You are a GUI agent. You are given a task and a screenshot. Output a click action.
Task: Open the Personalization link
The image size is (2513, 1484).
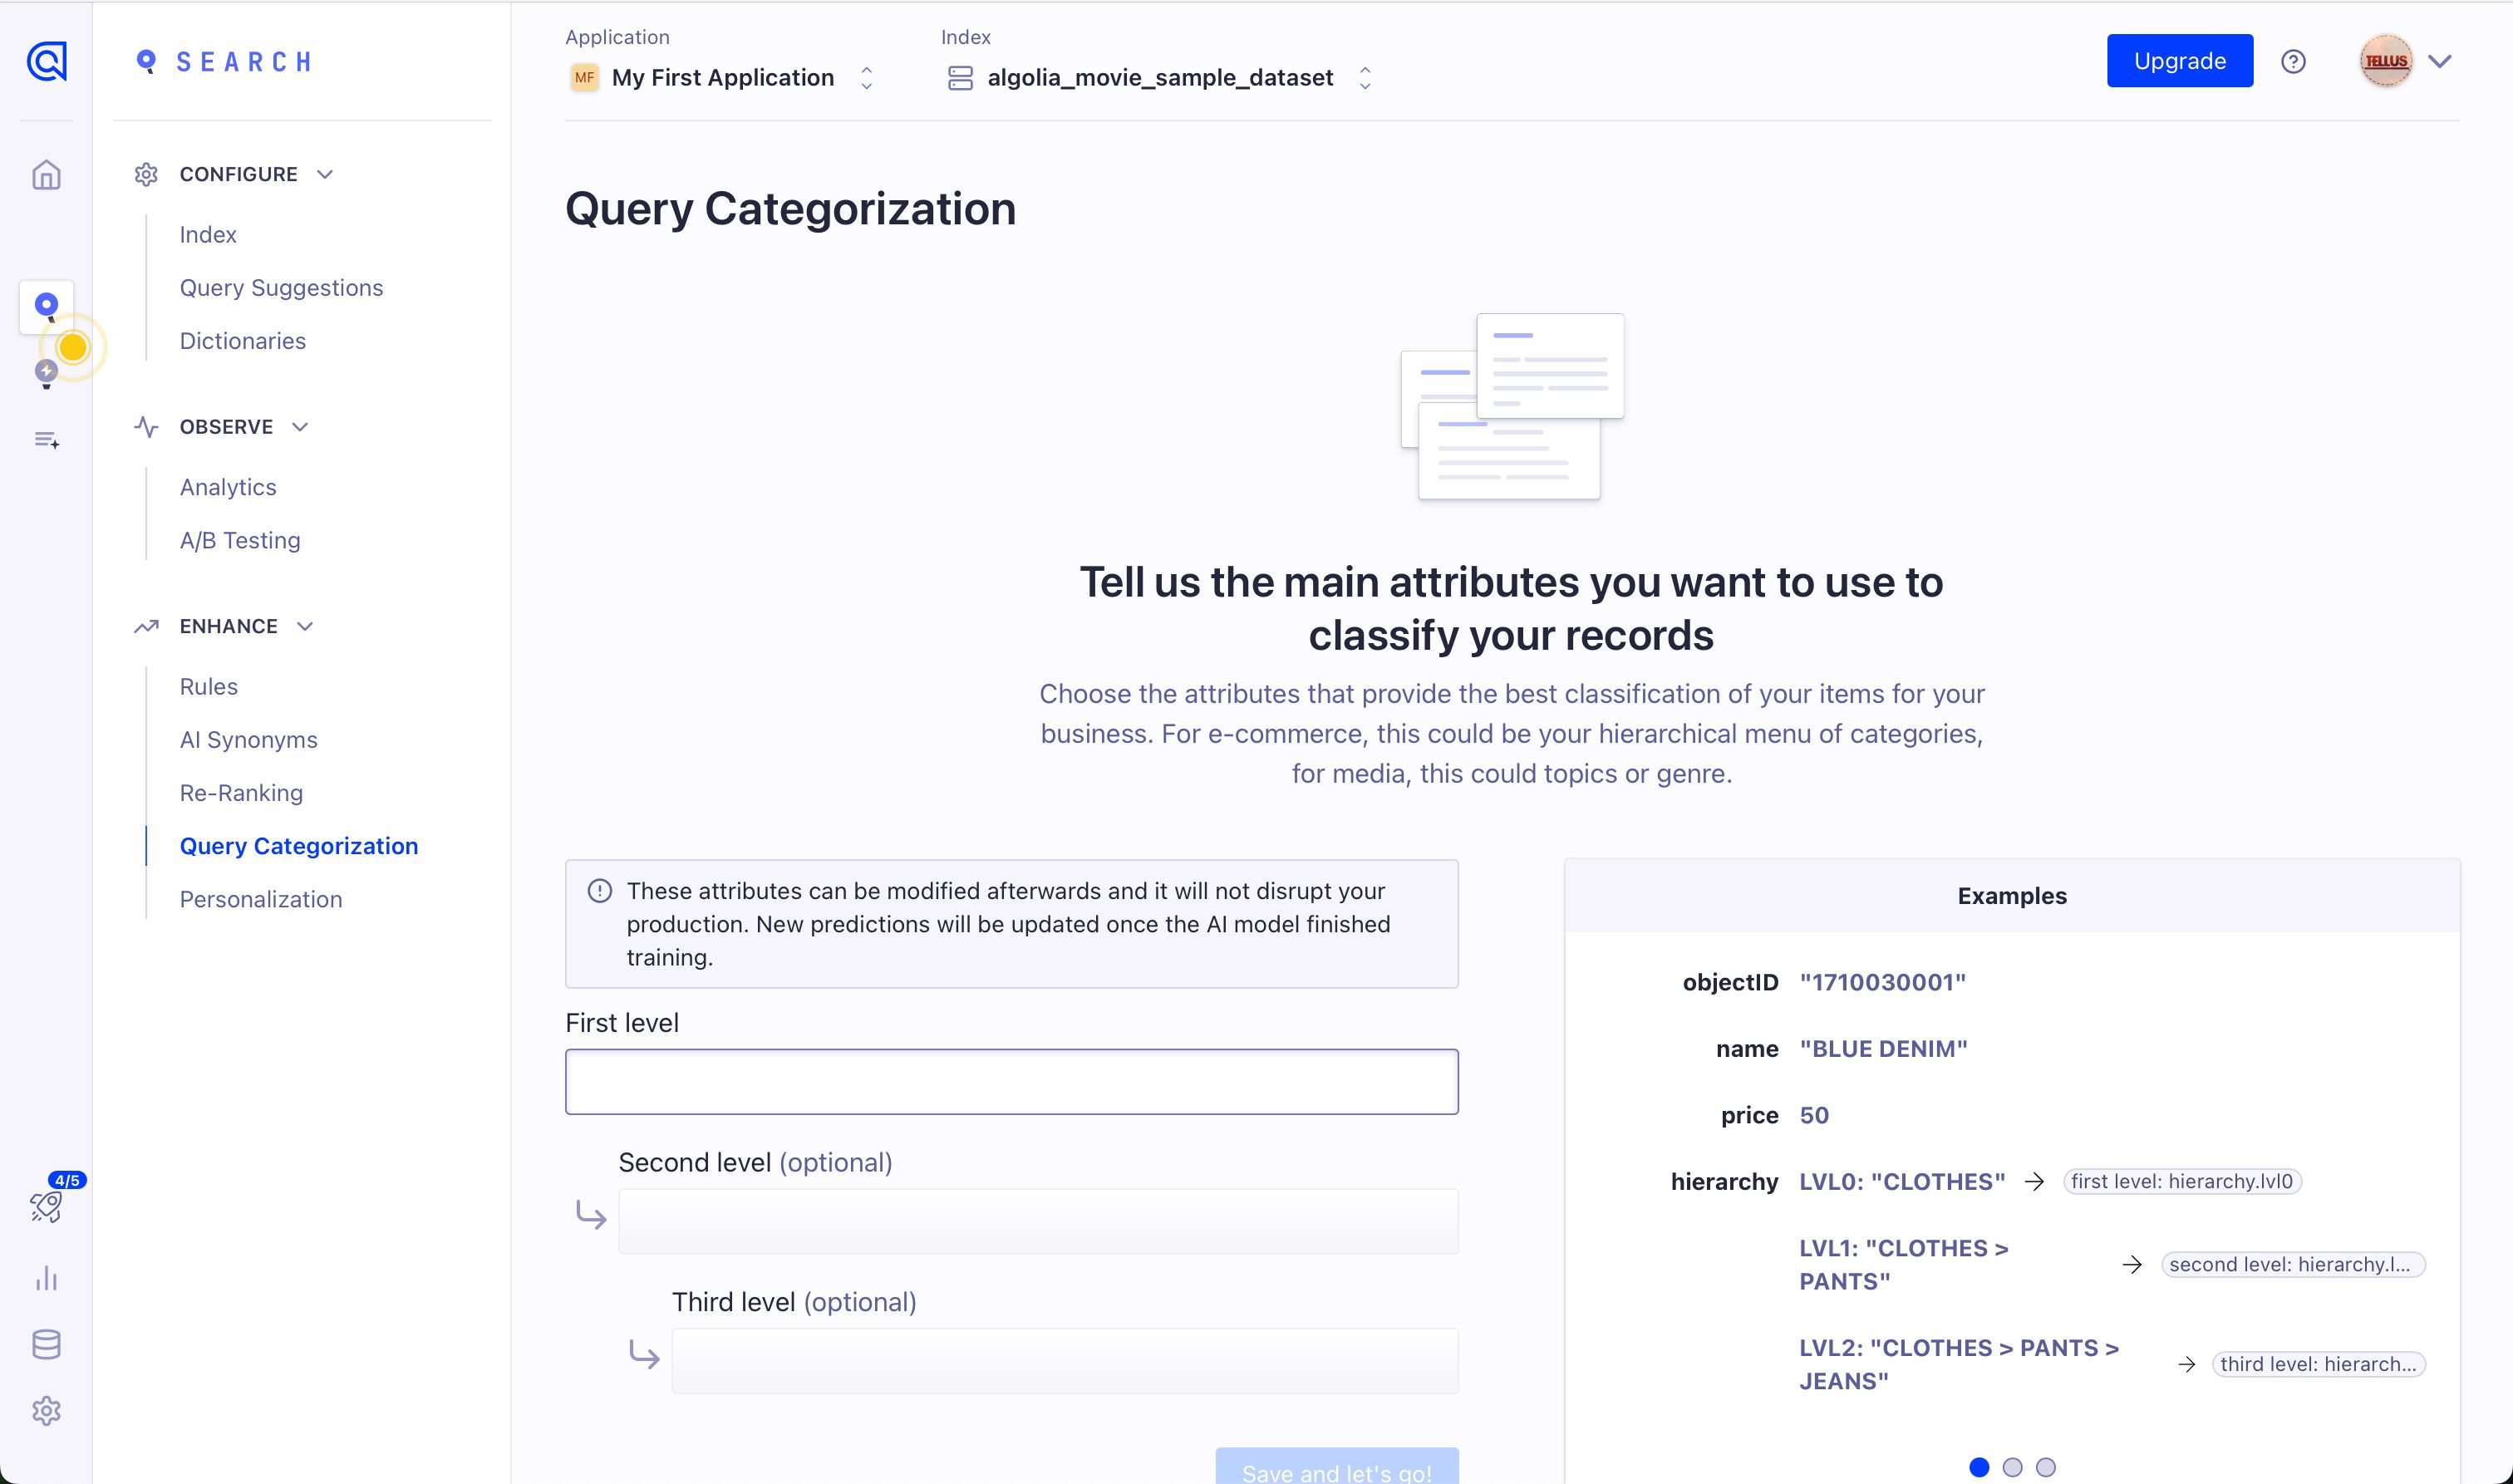(x=261, y=899)
